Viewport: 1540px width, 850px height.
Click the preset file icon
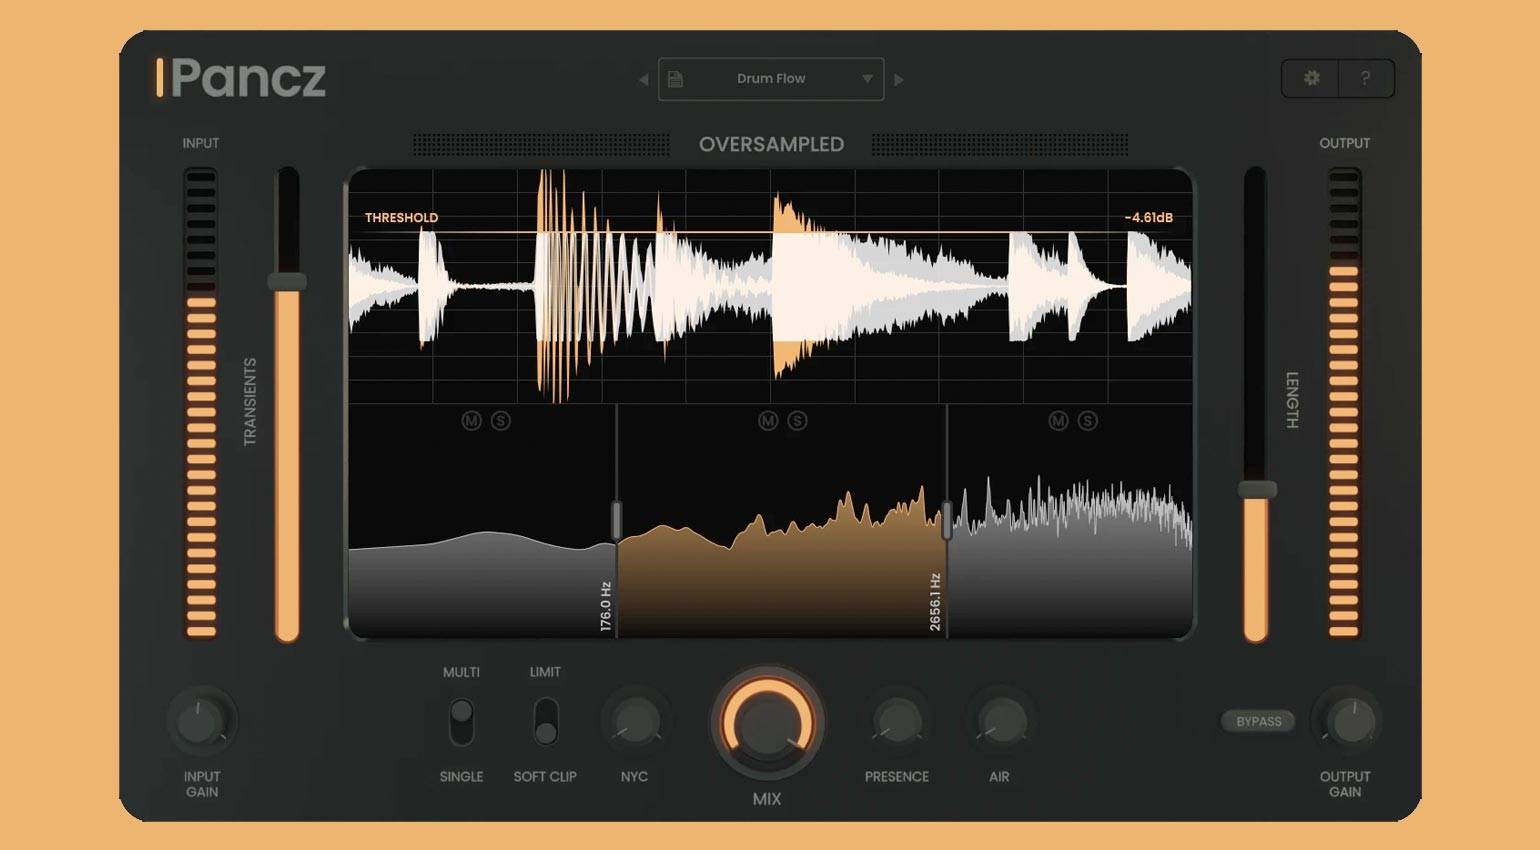[675, 79]
